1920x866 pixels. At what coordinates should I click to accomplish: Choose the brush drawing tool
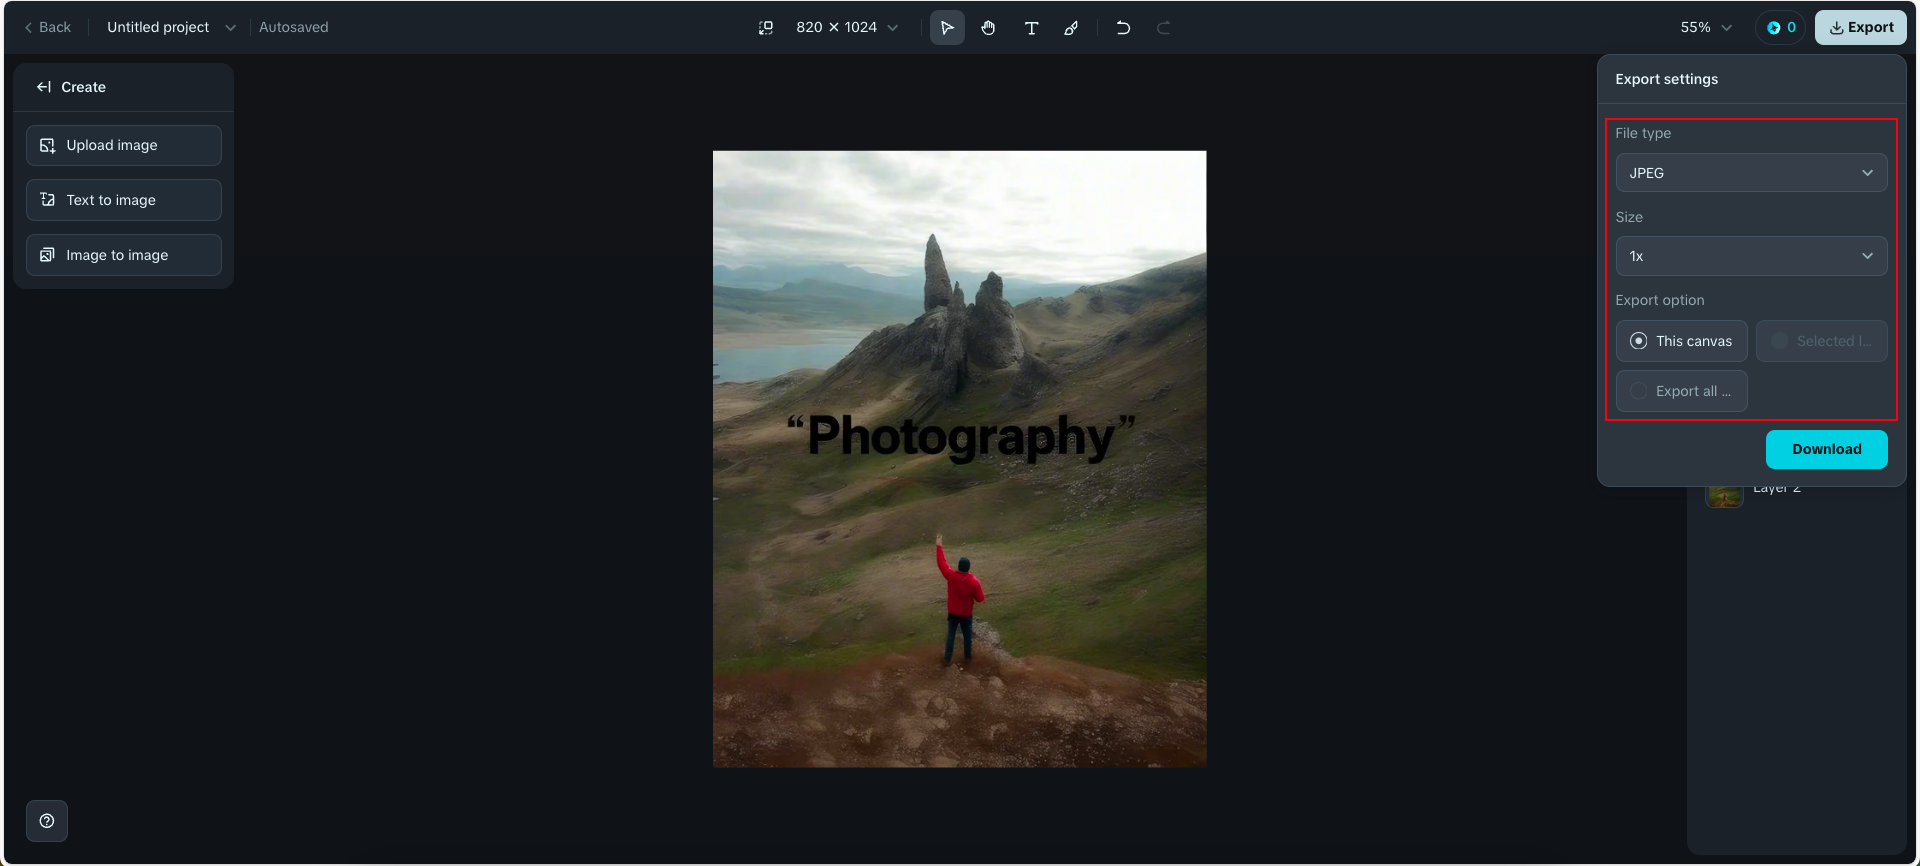pos(1071,28)
